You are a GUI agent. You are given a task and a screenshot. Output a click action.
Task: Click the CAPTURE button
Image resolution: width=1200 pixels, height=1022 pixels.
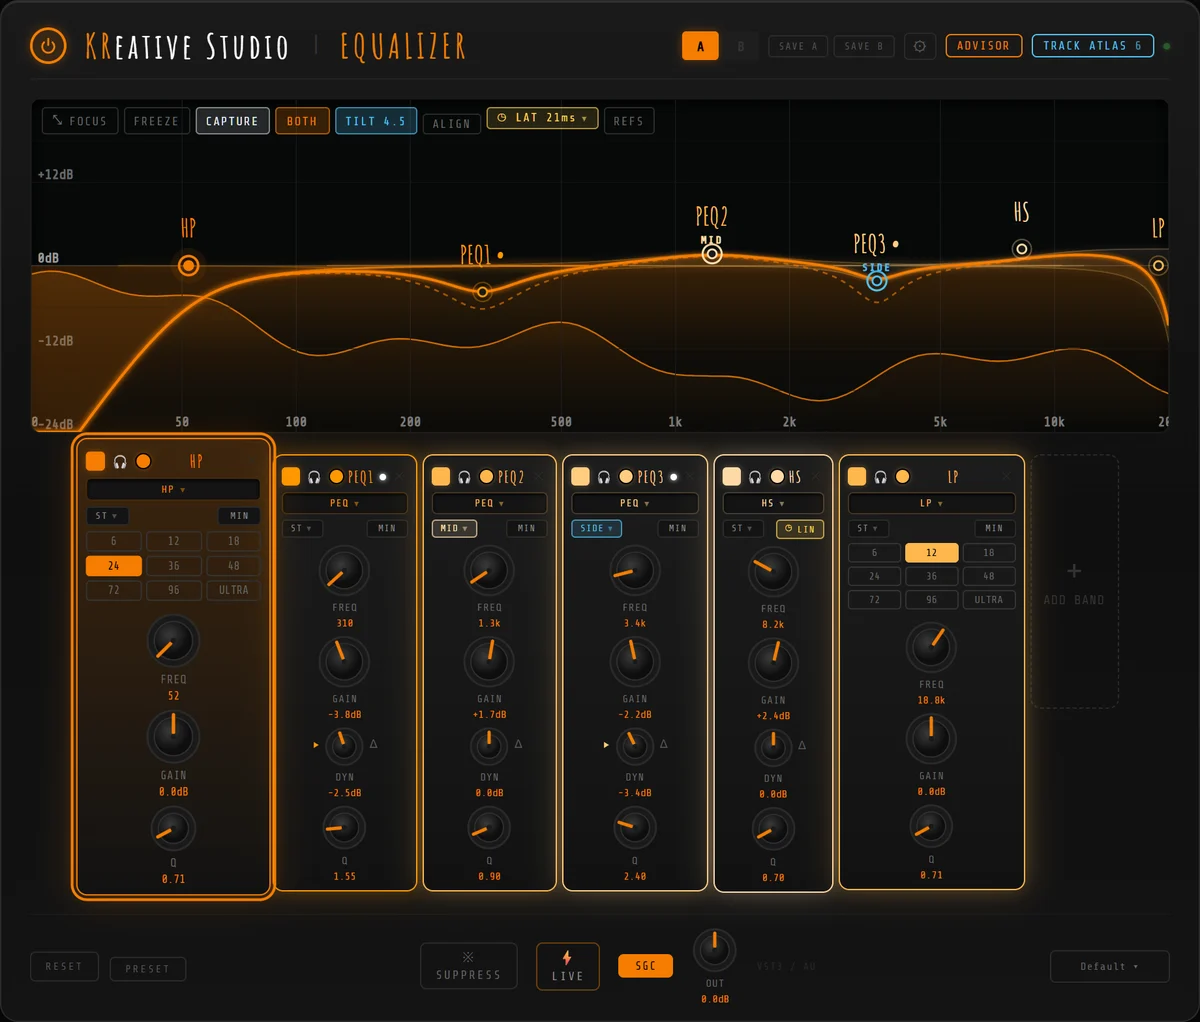[x=232, y=121]
